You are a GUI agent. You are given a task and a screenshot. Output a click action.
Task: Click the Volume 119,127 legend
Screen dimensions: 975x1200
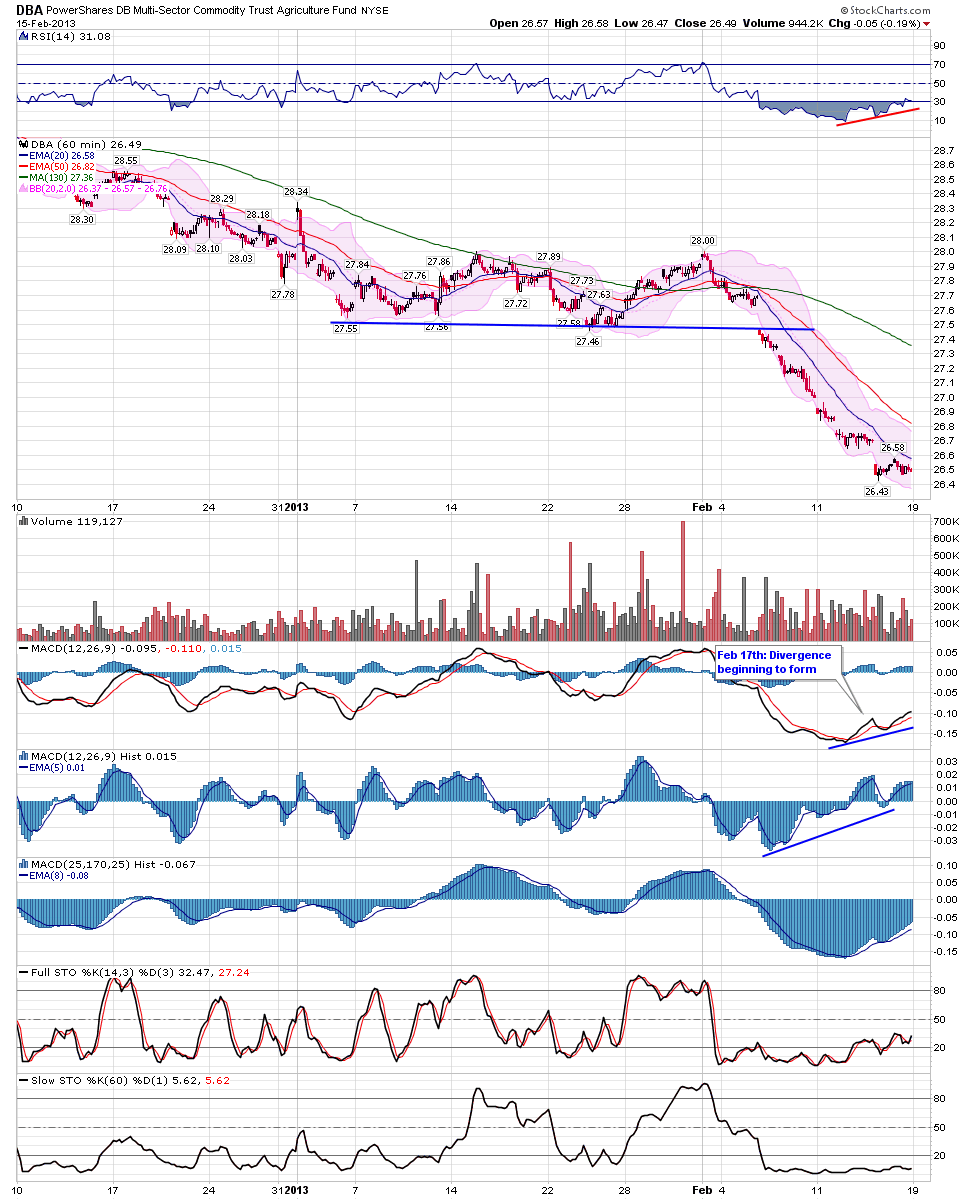tap(71, 521)
